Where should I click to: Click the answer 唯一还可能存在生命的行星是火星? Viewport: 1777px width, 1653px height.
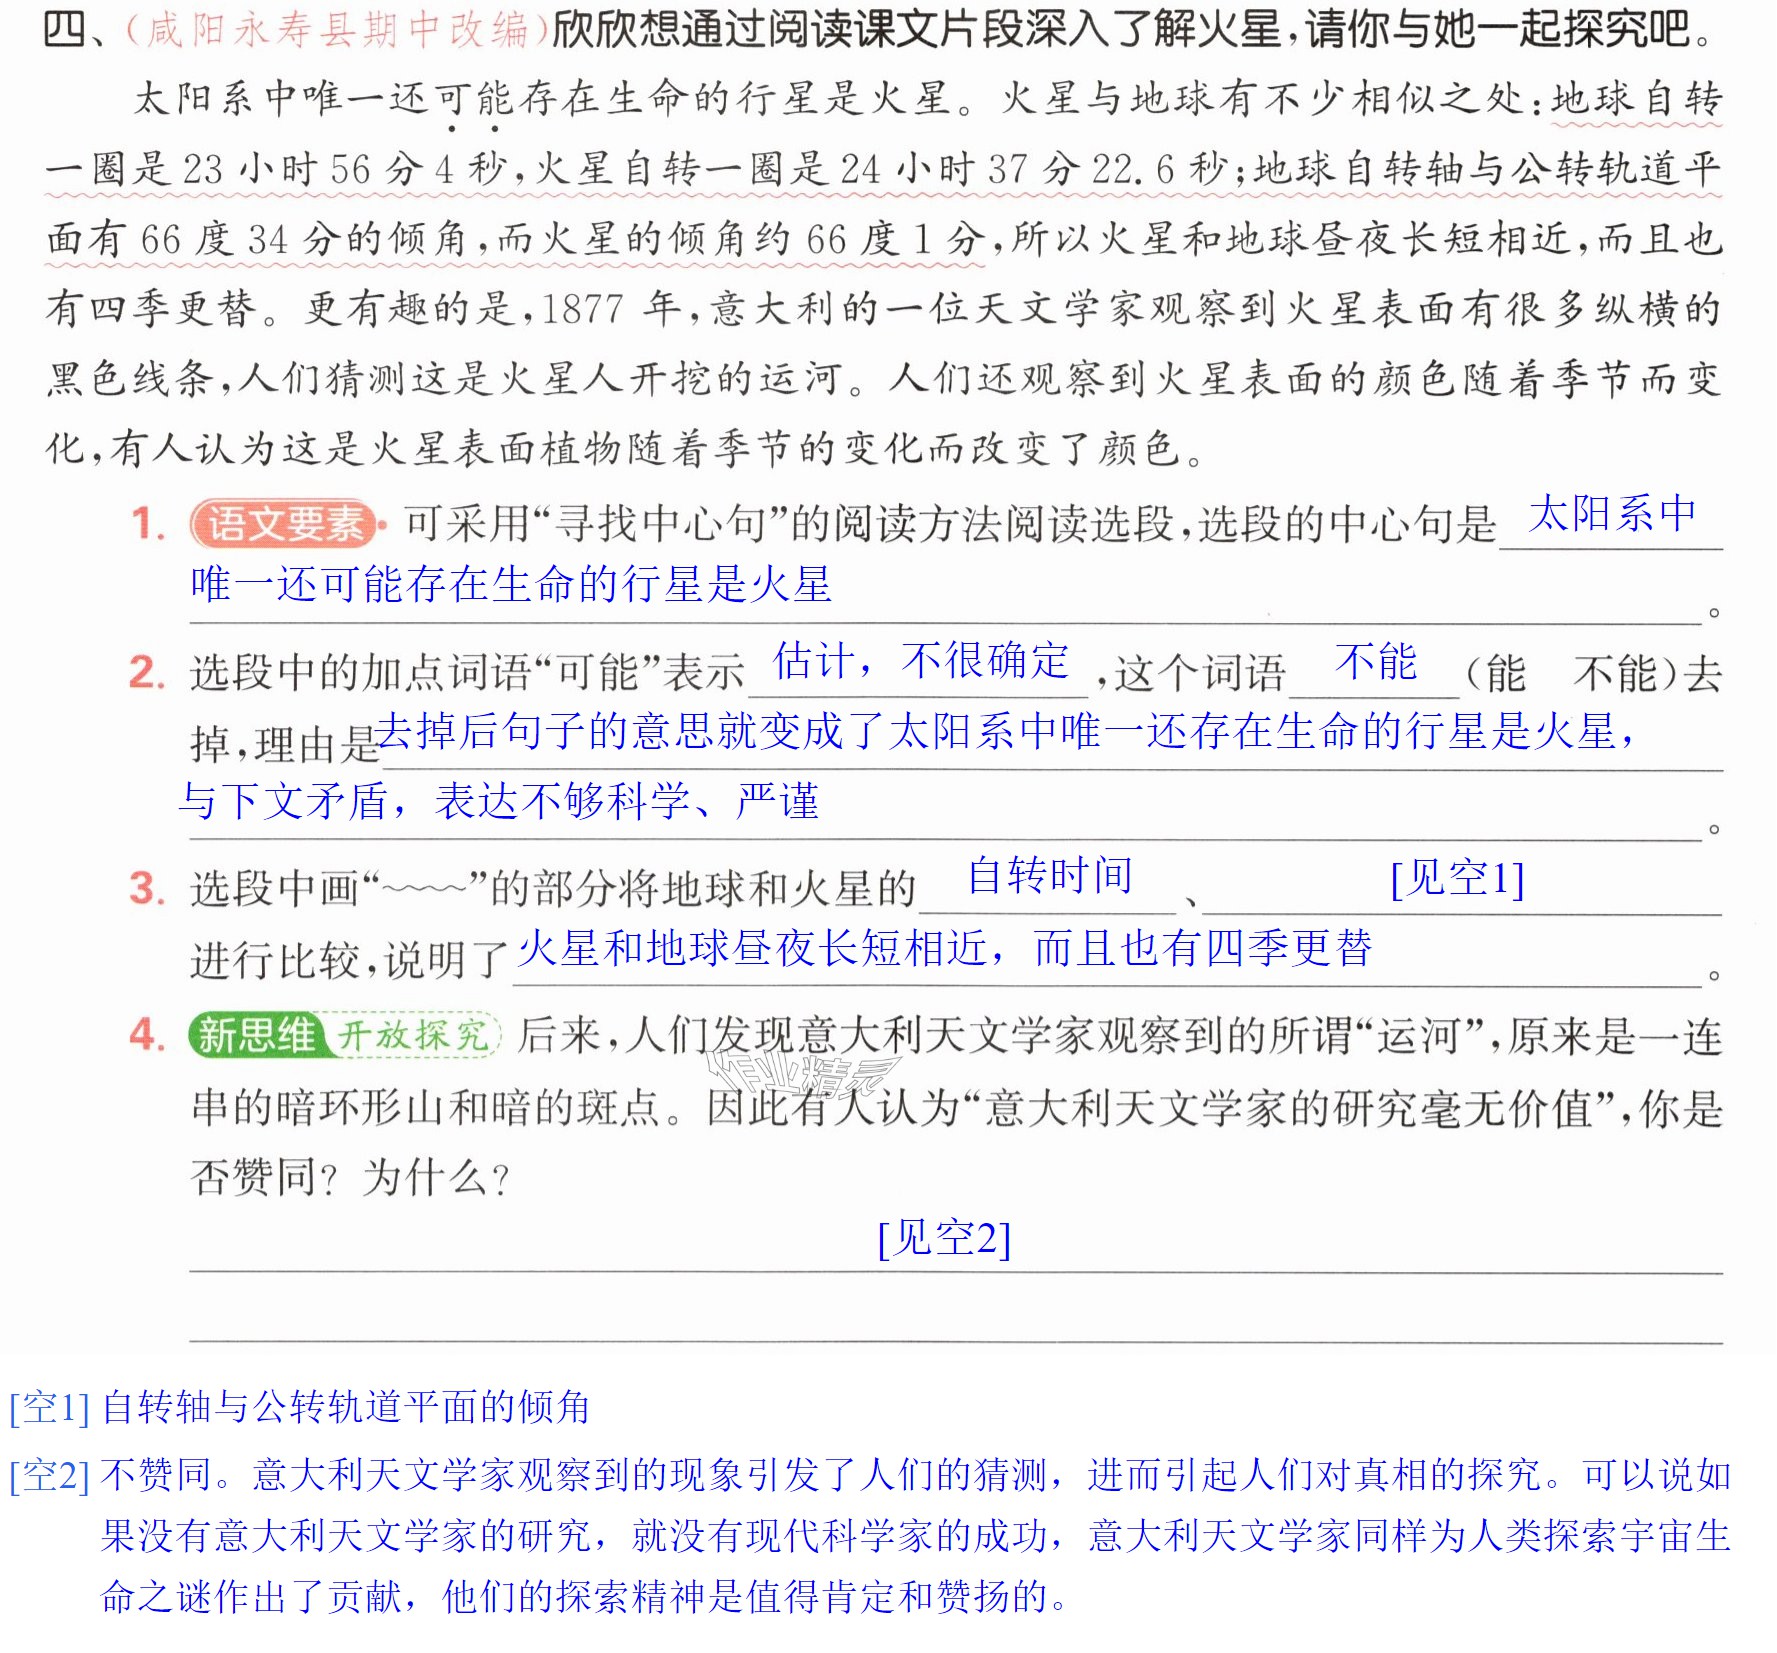tap(511, 584)
